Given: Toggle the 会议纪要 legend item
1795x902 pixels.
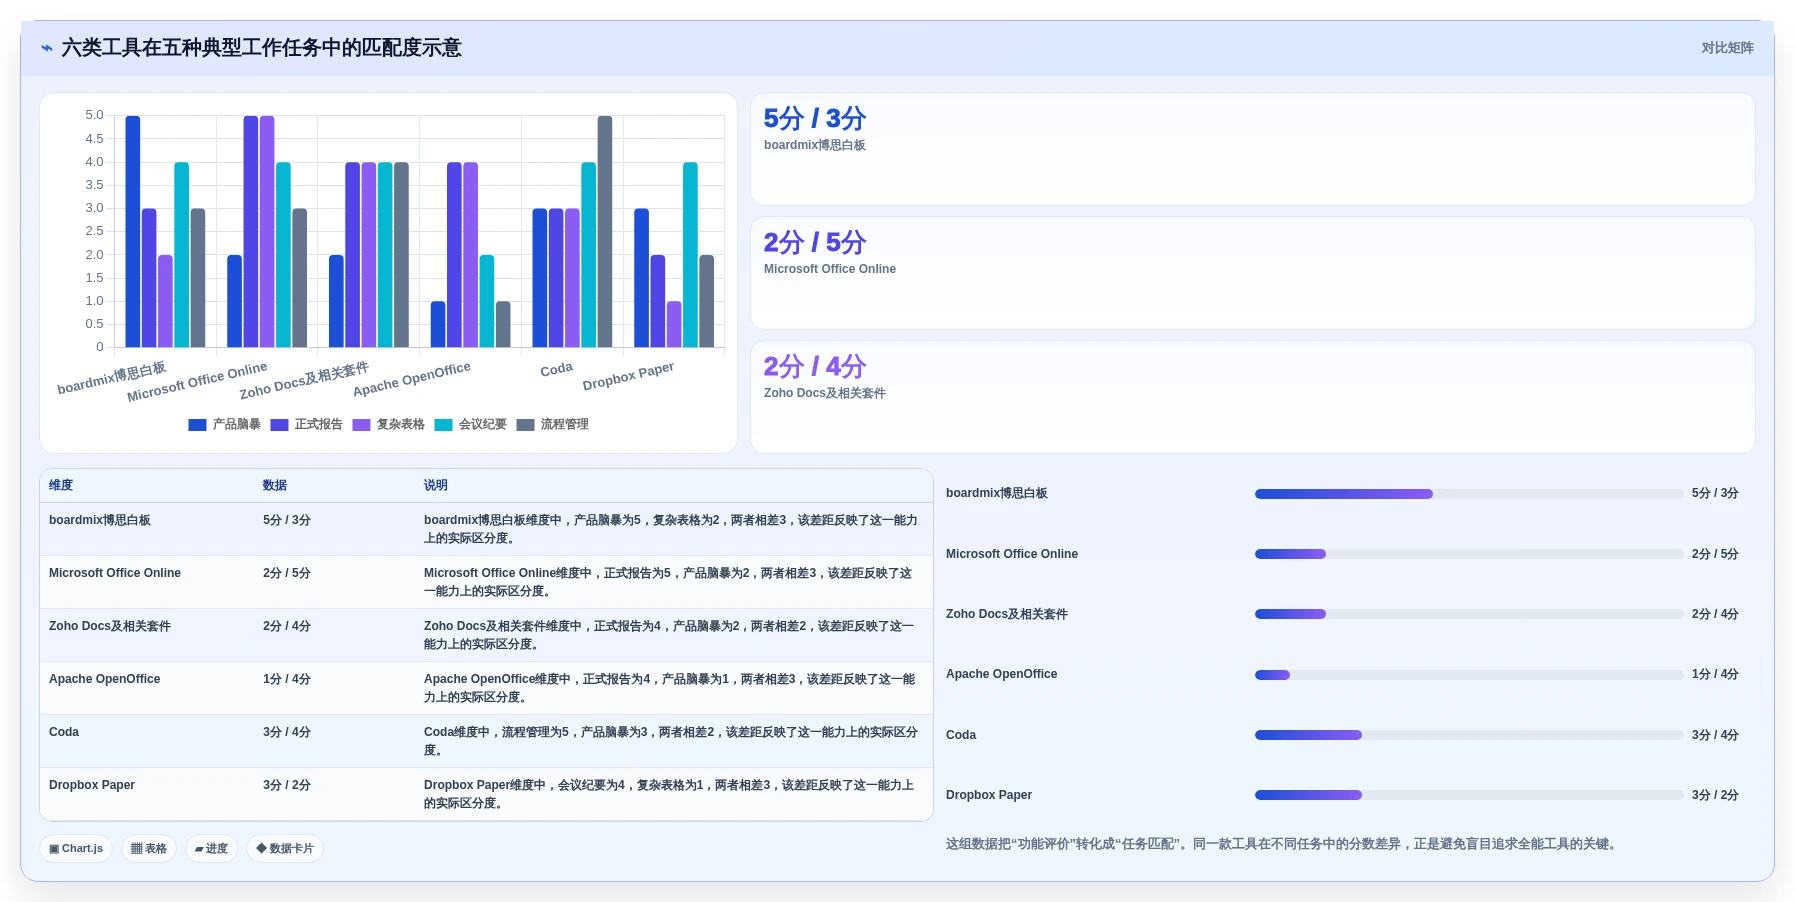Looking at the screenshot, I should tap(471, 425).
